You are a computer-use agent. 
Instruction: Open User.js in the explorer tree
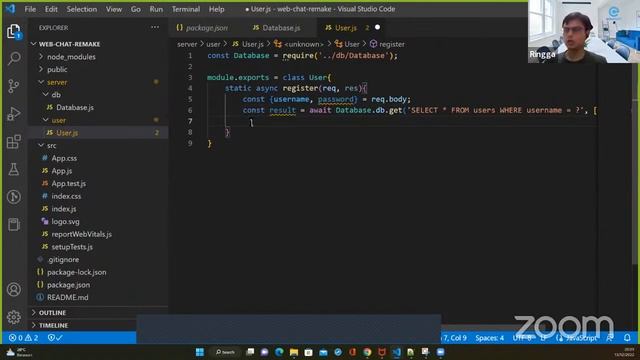pos(98,133)
